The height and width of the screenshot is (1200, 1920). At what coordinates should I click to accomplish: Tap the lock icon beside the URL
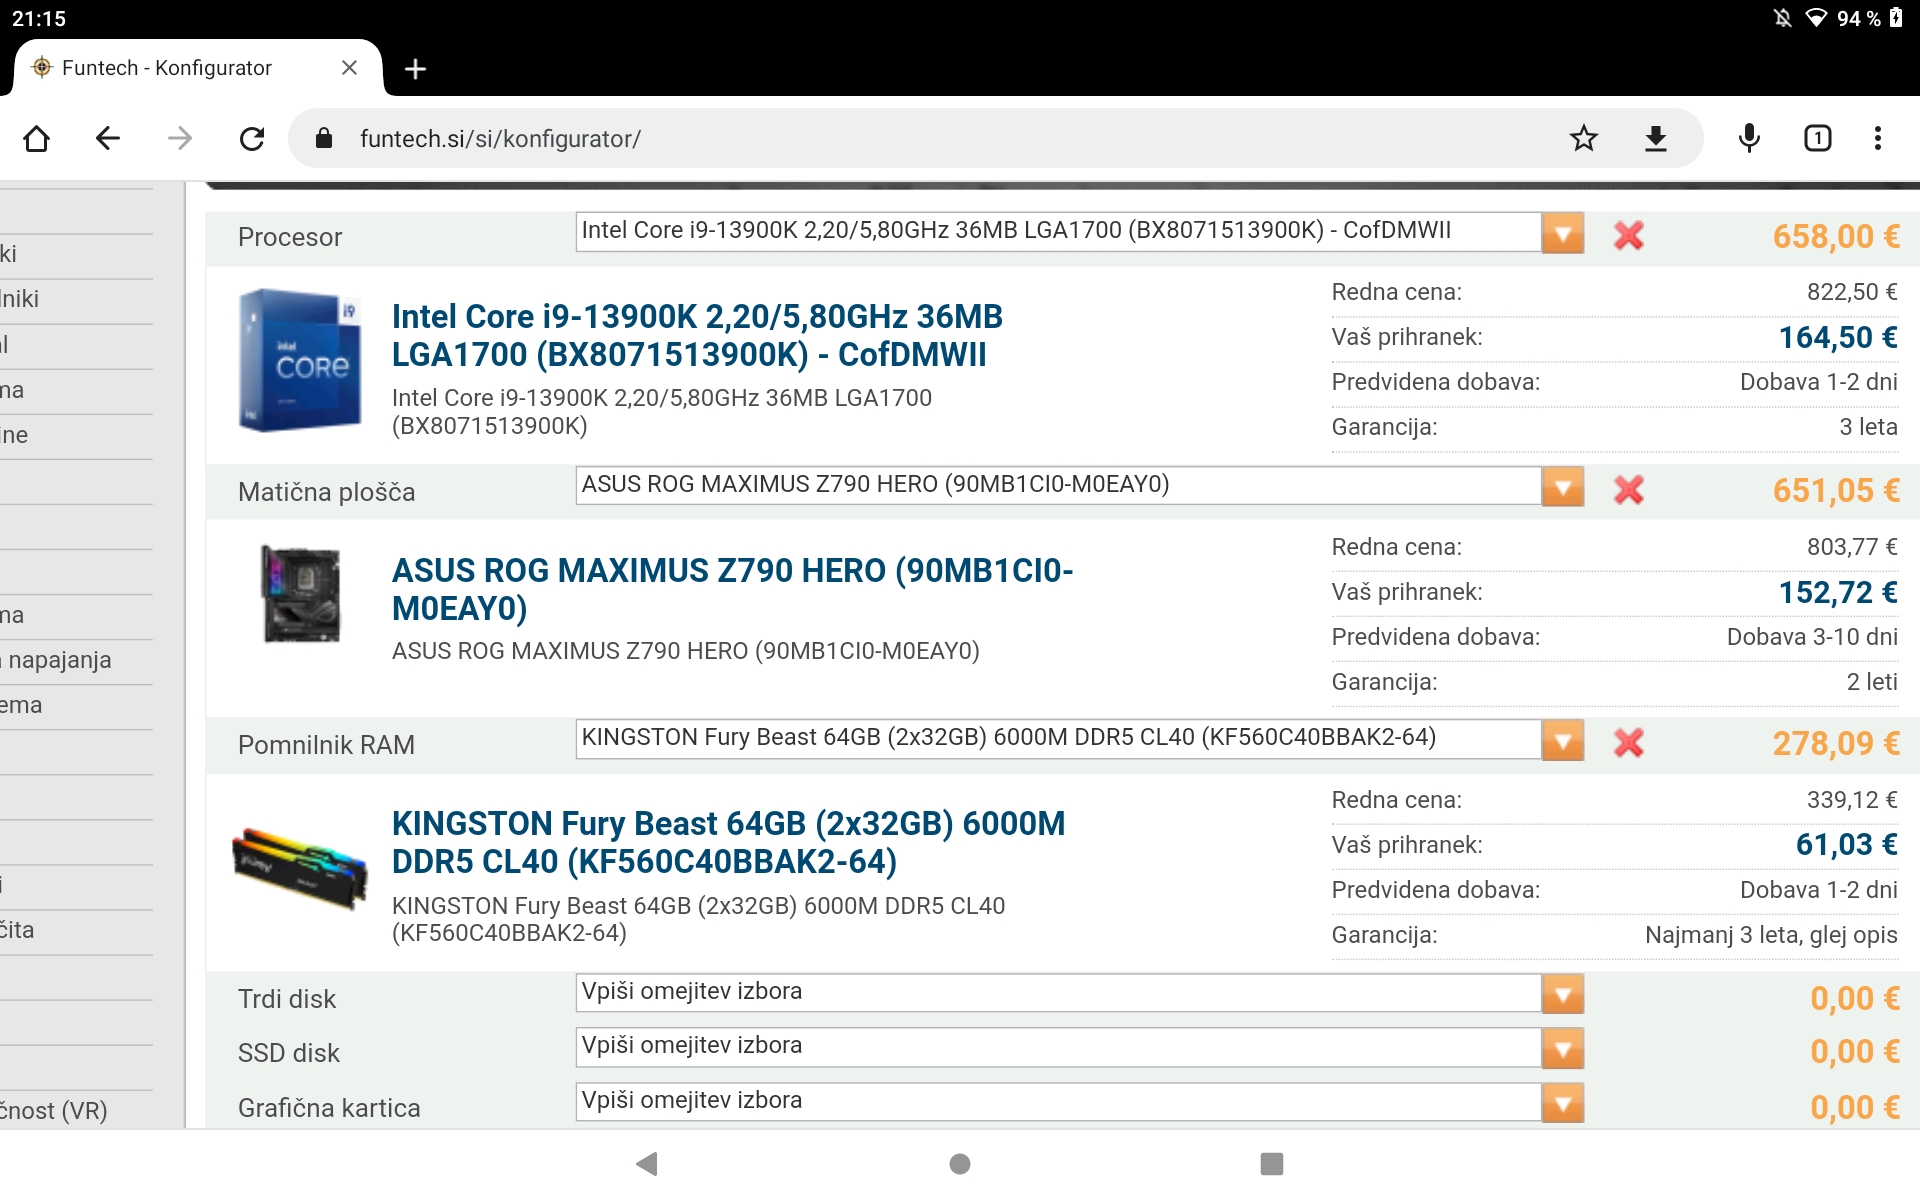tap(324, 138)
